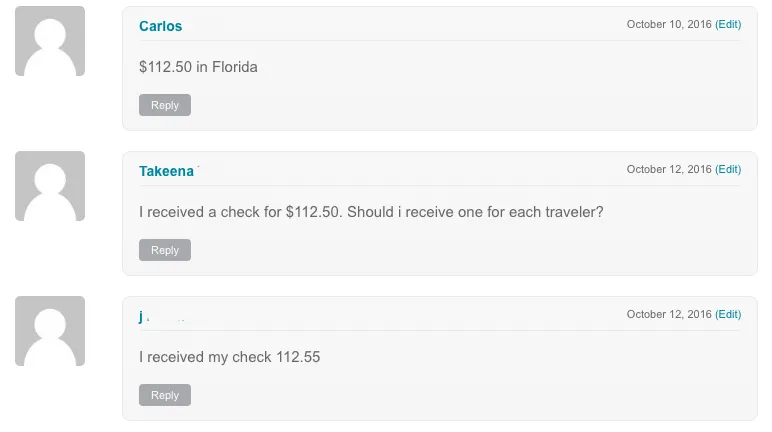The image size is (772, 432).
Task: Click the October 12 date on last comment
Action: pyautogui.click(x=668, y=314)
